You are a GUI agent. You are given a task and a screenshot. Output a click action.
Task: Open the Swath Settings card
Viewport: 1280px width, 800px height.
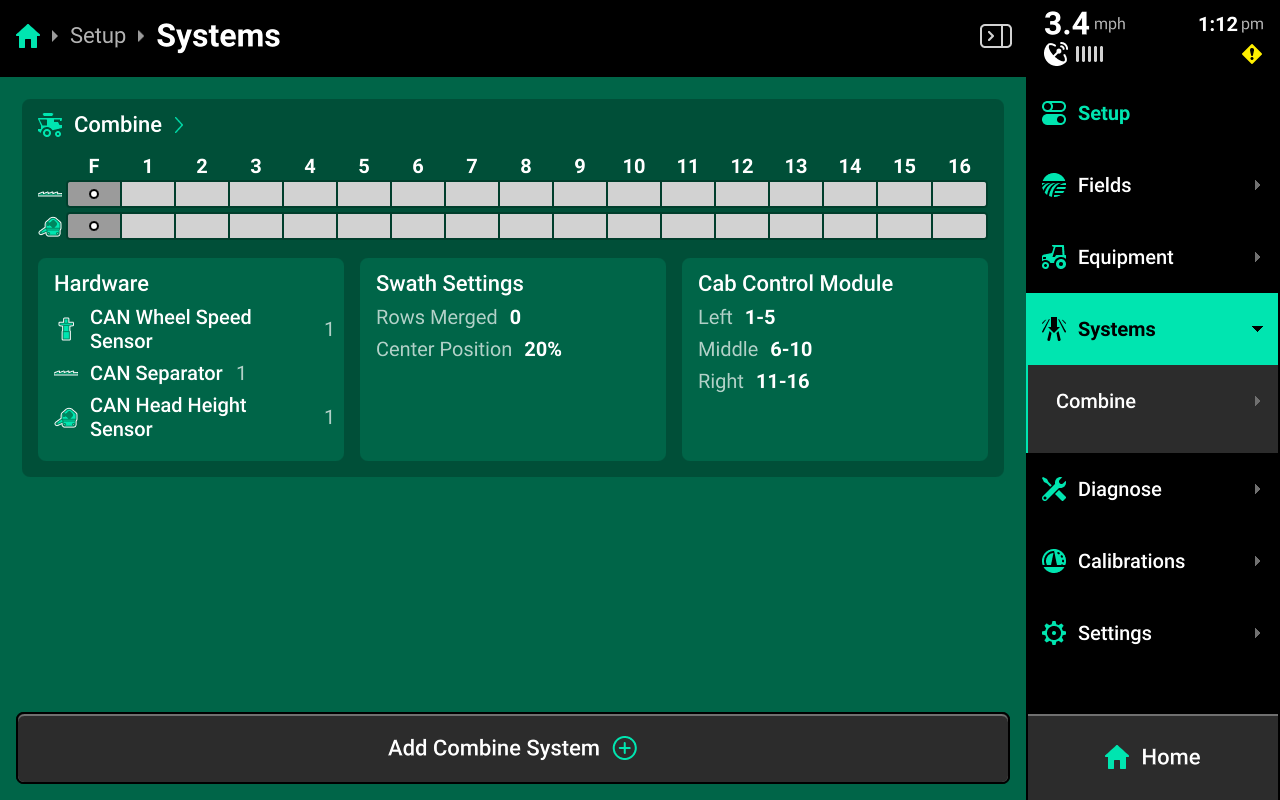512,359
